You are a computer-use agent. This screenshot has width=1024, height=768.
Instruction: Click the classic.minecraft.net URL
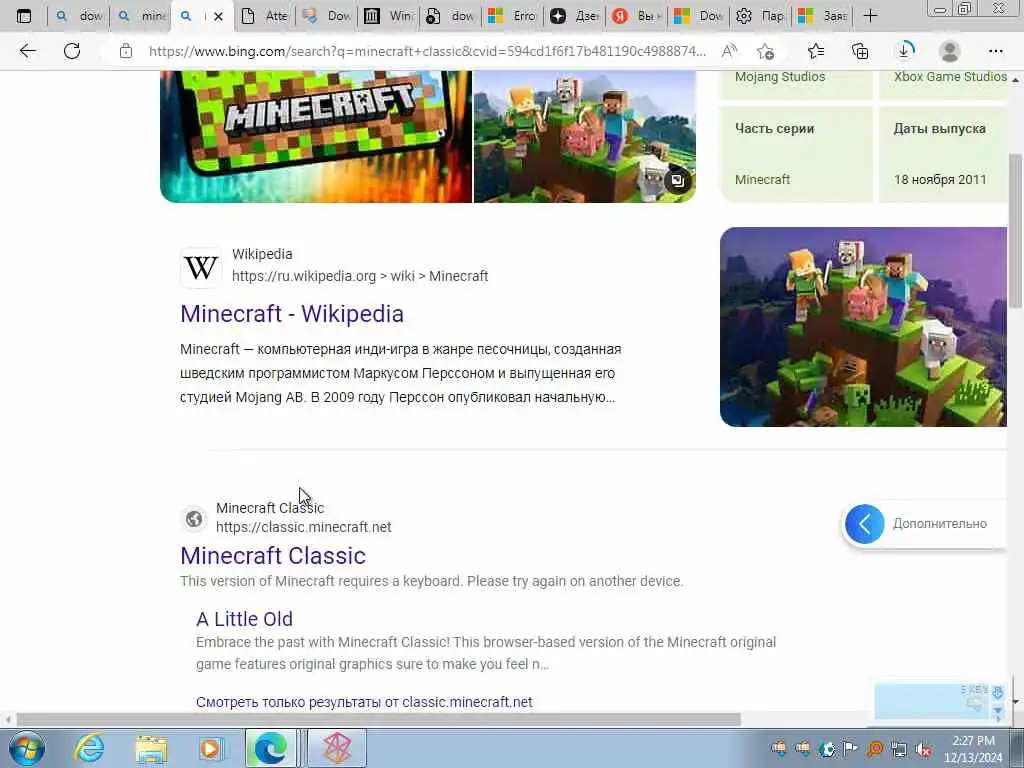(304, 527)
